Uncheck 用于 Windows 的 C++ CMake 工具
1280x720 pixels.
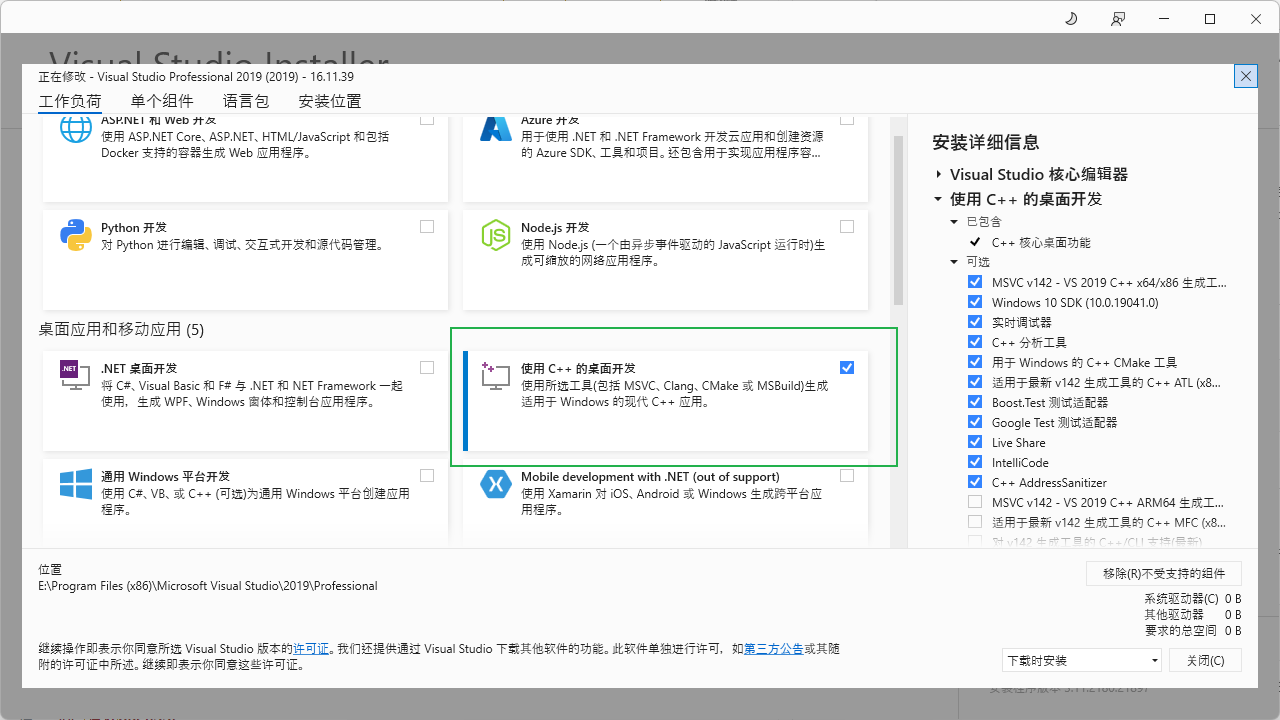[975, 362]
